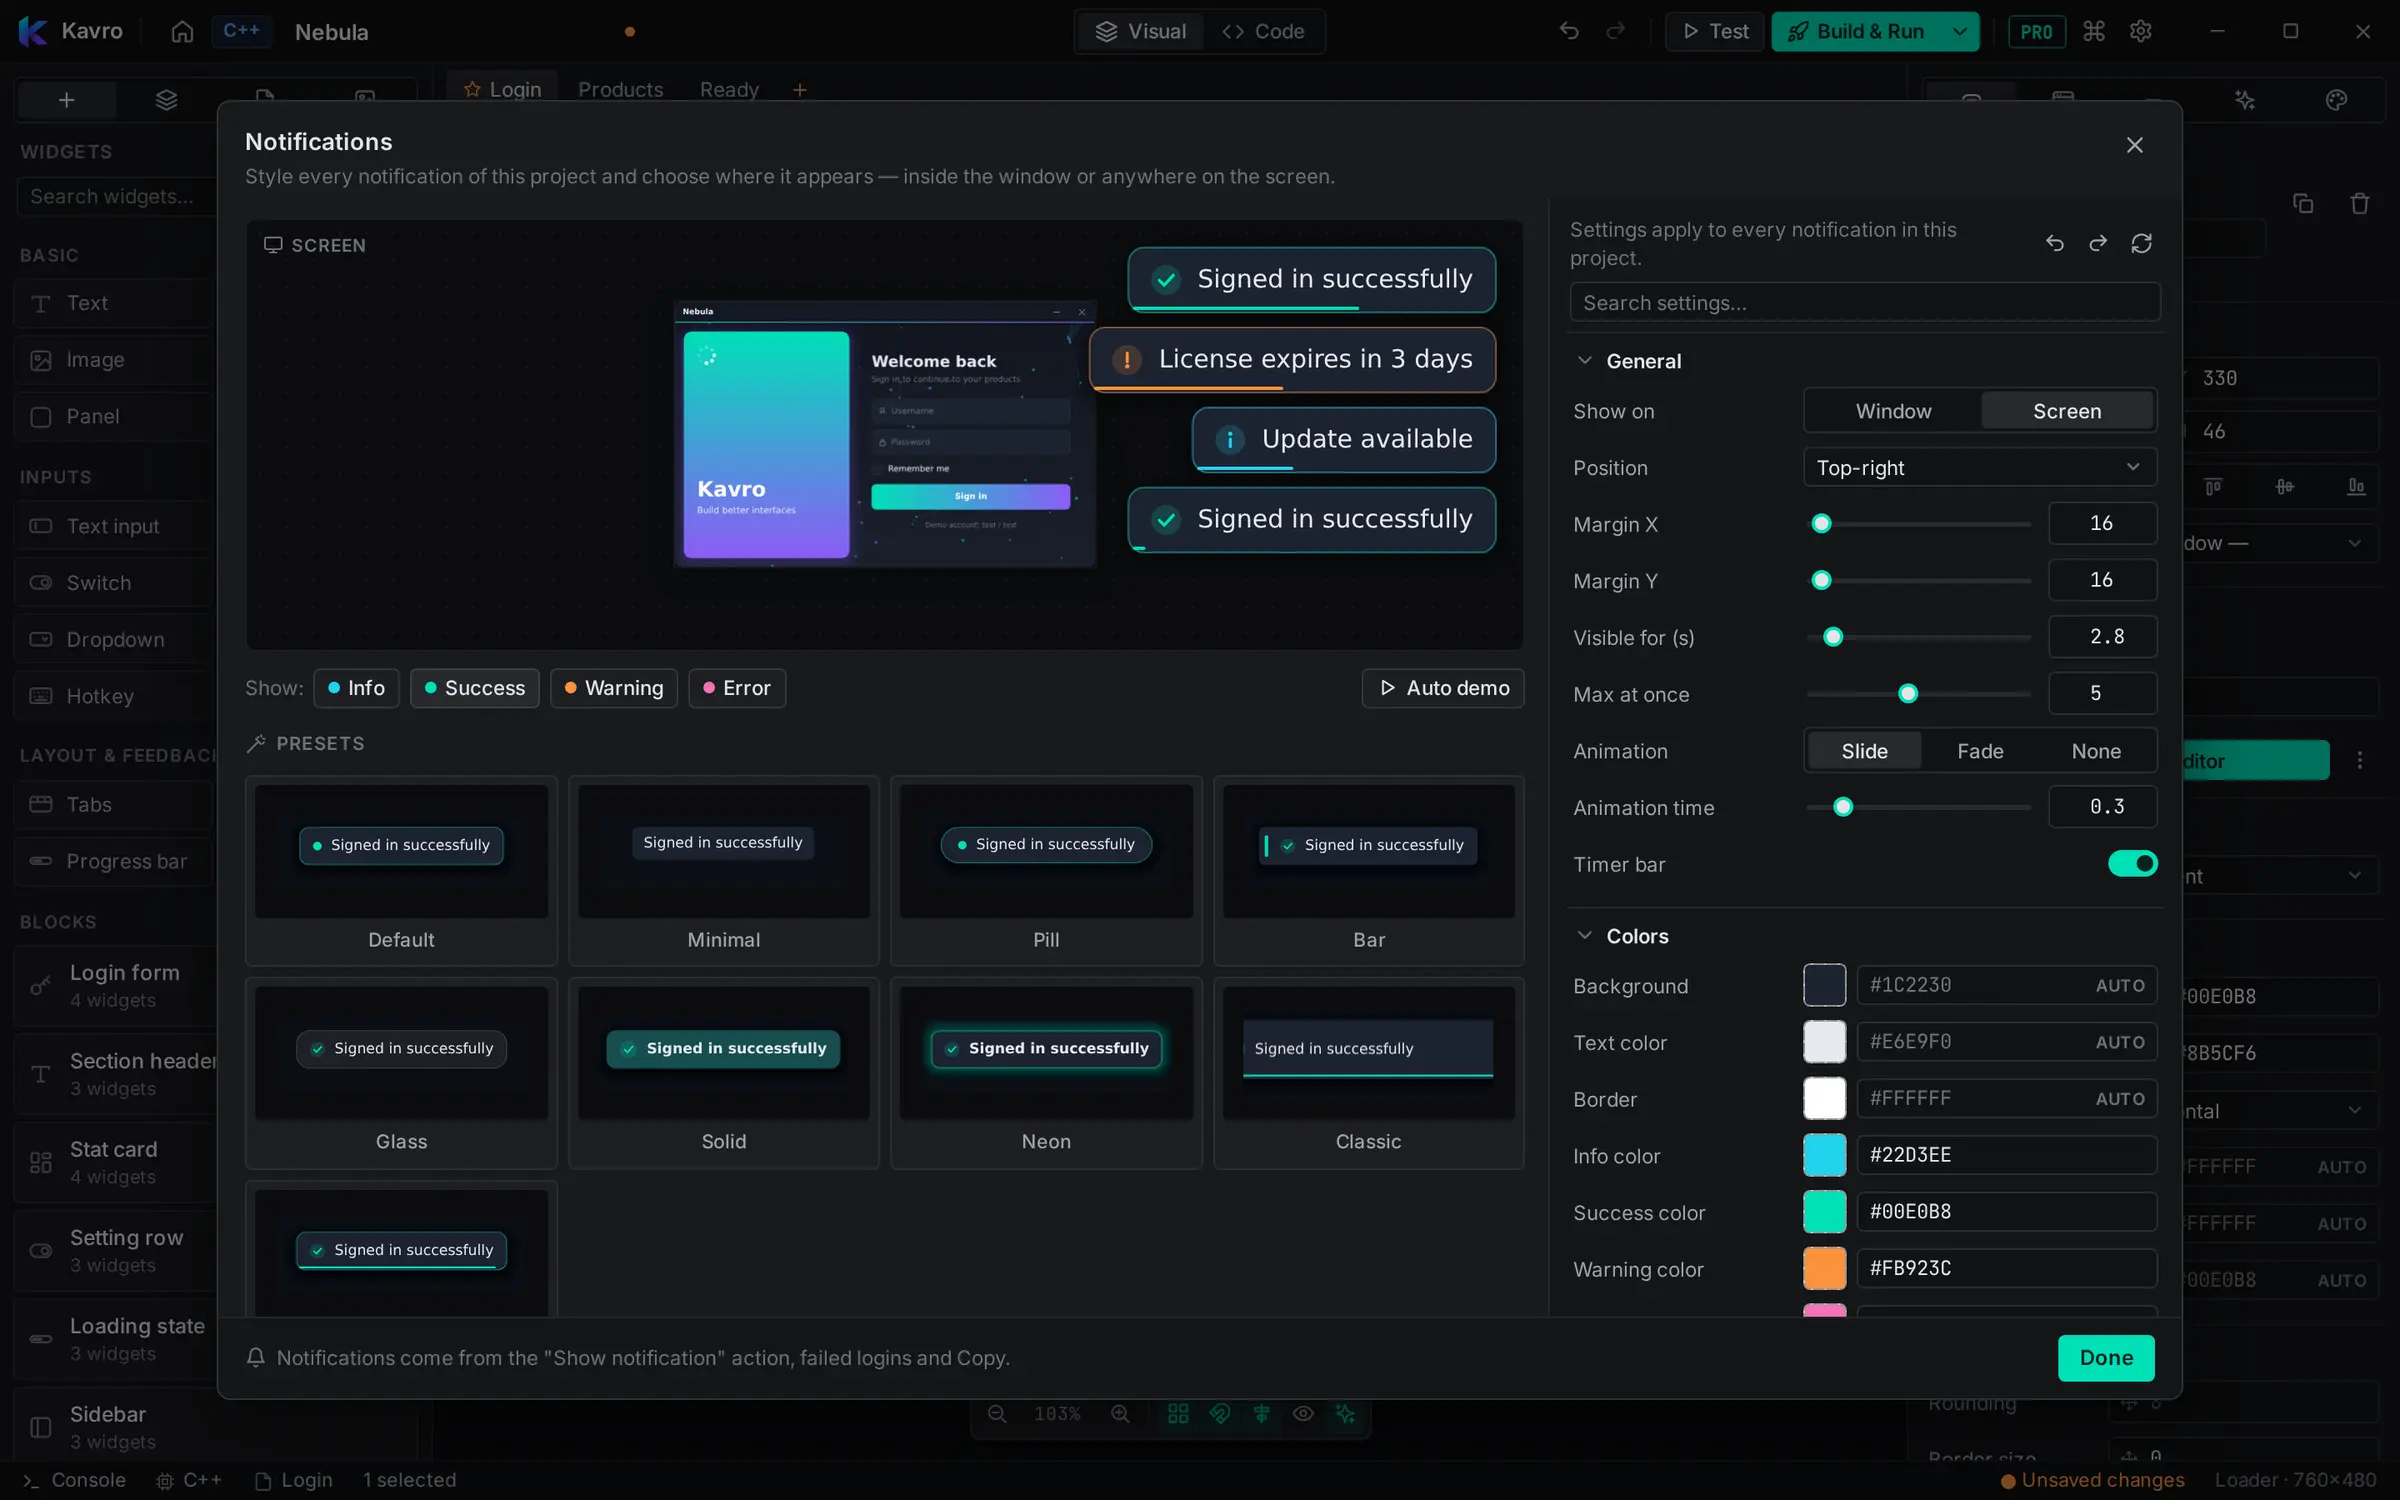Choose None animation

coord(2095,751)
